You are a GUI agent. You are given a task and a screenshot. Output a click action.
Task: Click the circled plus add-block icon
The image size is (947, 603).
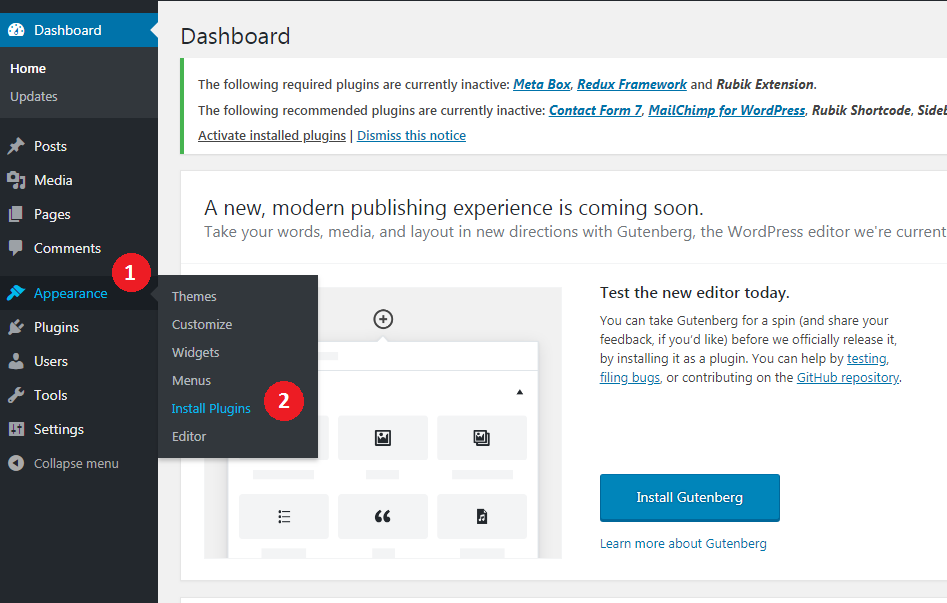coord(383,319)
